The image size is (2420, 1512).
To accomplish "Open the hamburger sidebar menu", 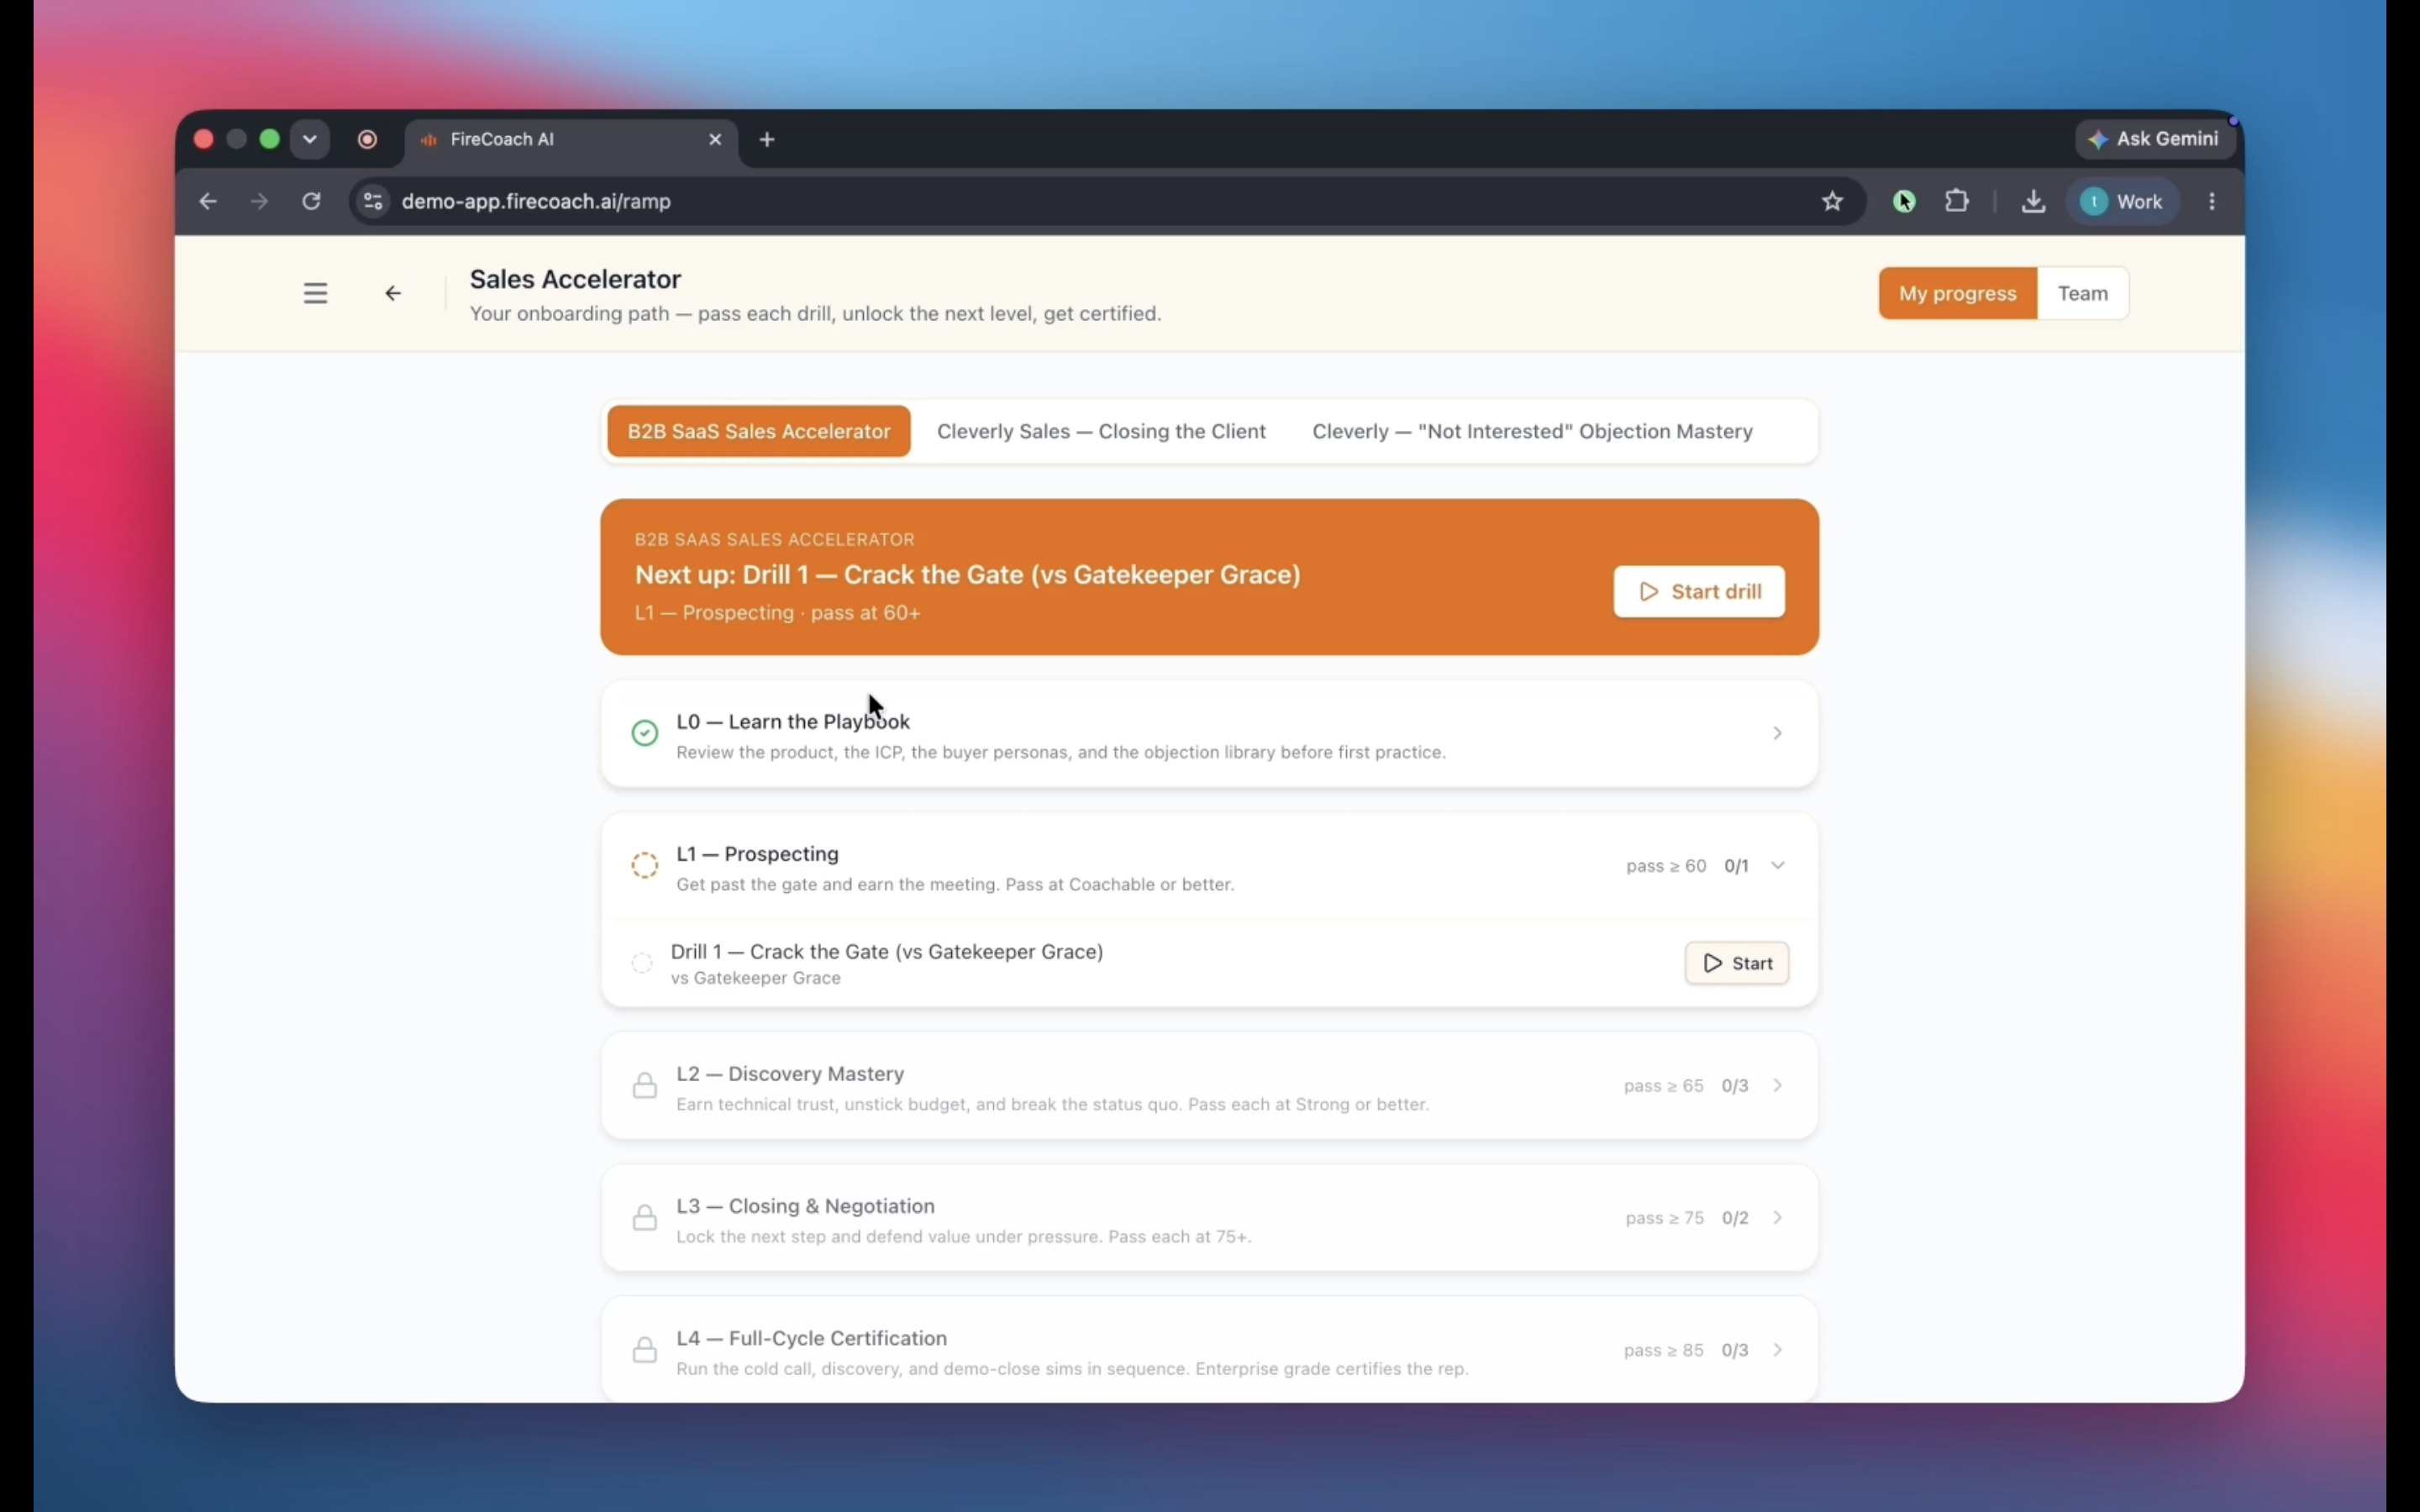I will click(x=315, y=293).
